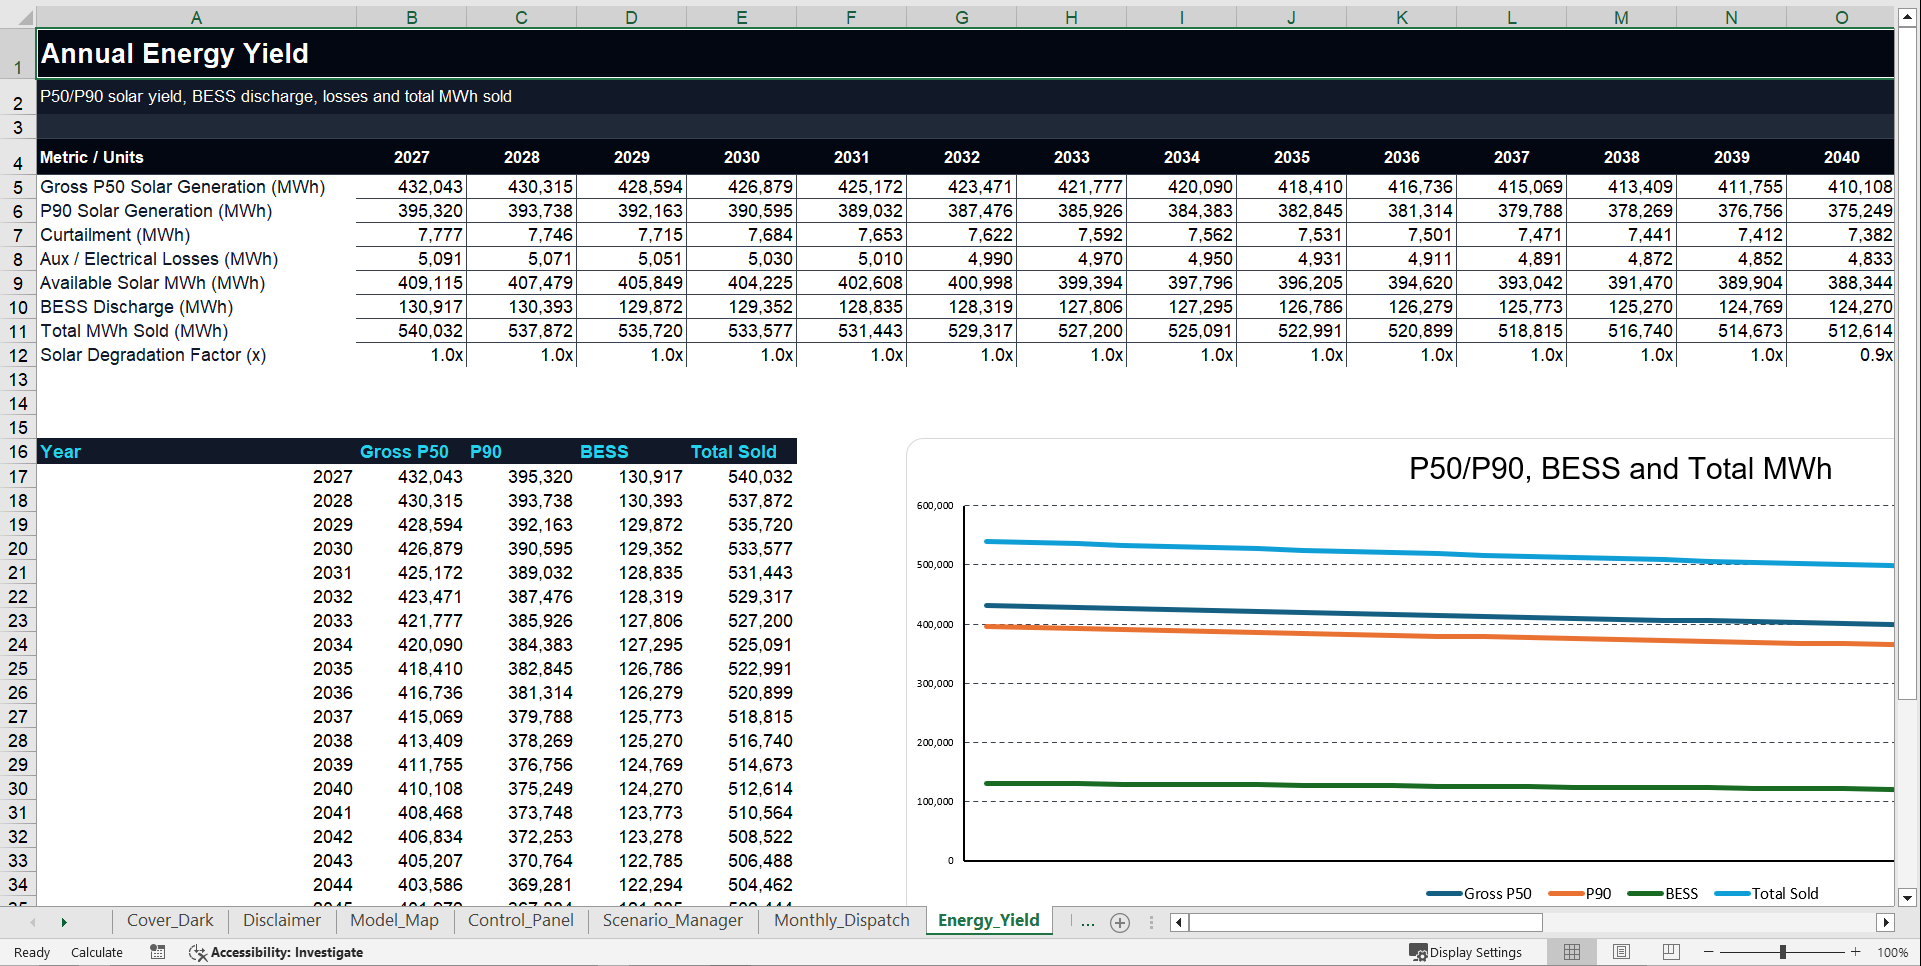Click the BESS legend entry in chart
1921x966 pixels.
coord(1663,893)
